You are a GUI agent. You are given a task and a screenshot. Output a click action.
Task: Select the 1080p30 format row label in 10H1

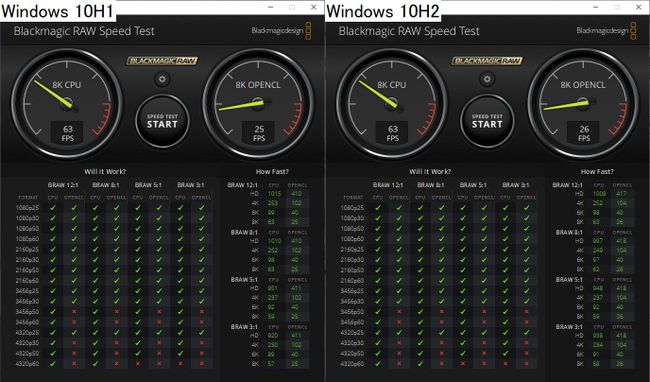click(27, 218)
